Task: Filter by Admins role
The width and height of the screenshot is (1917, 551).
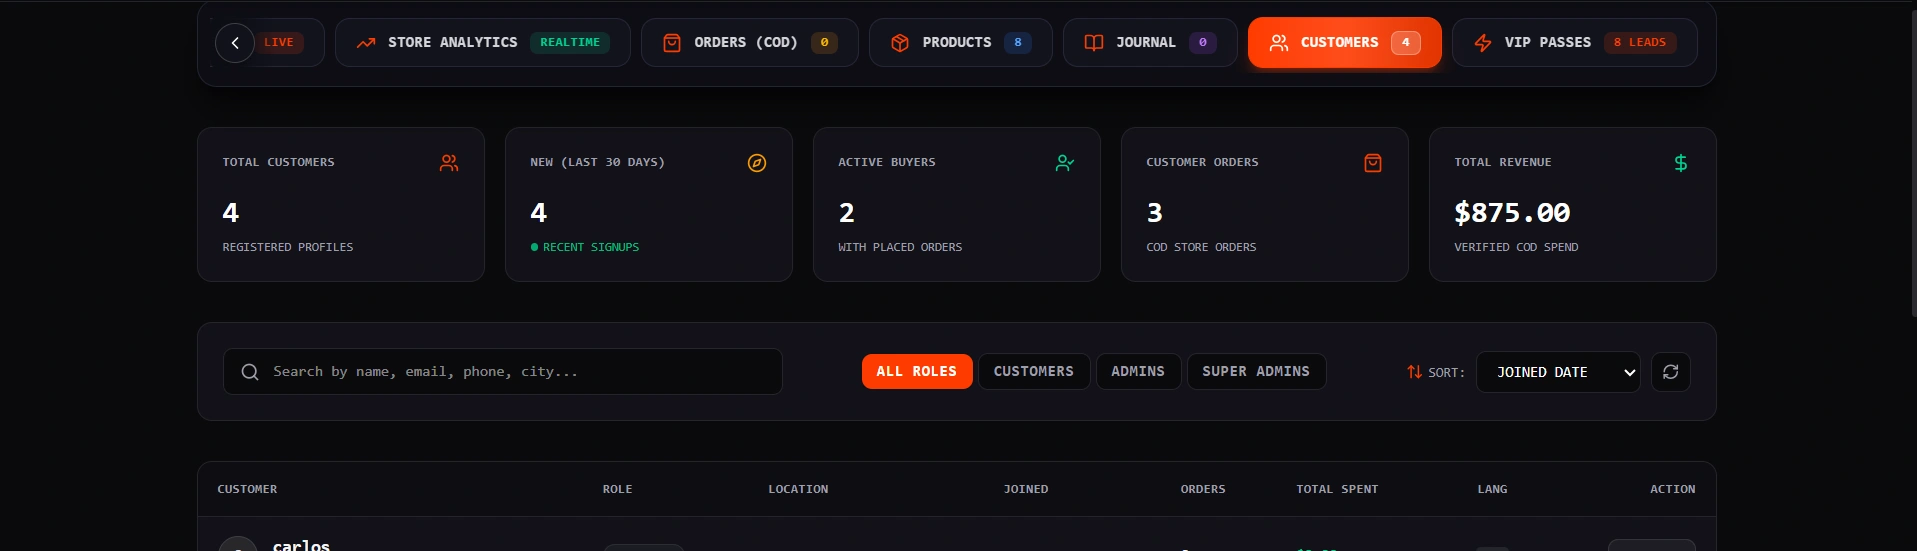Action: [x=1138, y=372]
